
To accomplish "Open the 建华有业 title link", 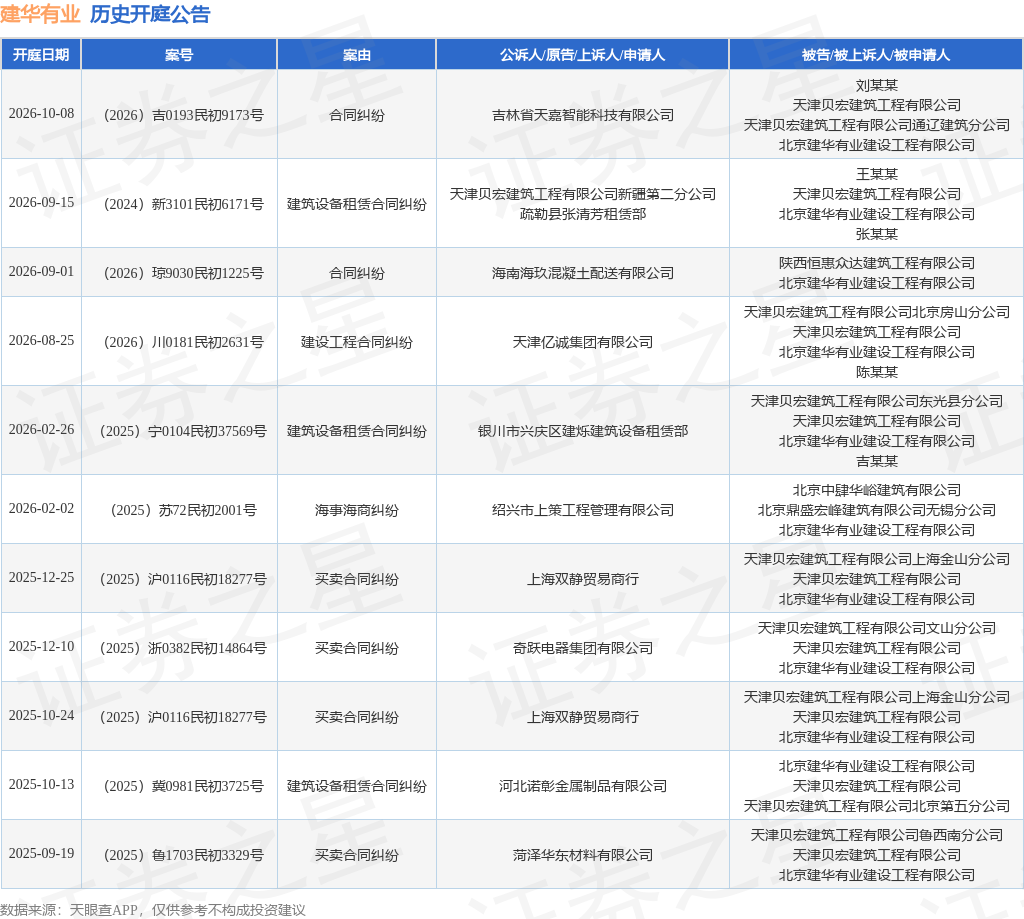I will pyautogui.click(x=40, y=14).
